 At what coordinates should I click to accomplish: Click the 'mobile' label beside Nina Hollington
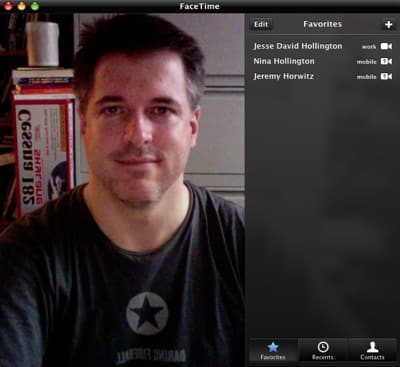pyautogui.click(x=366, y=62)
